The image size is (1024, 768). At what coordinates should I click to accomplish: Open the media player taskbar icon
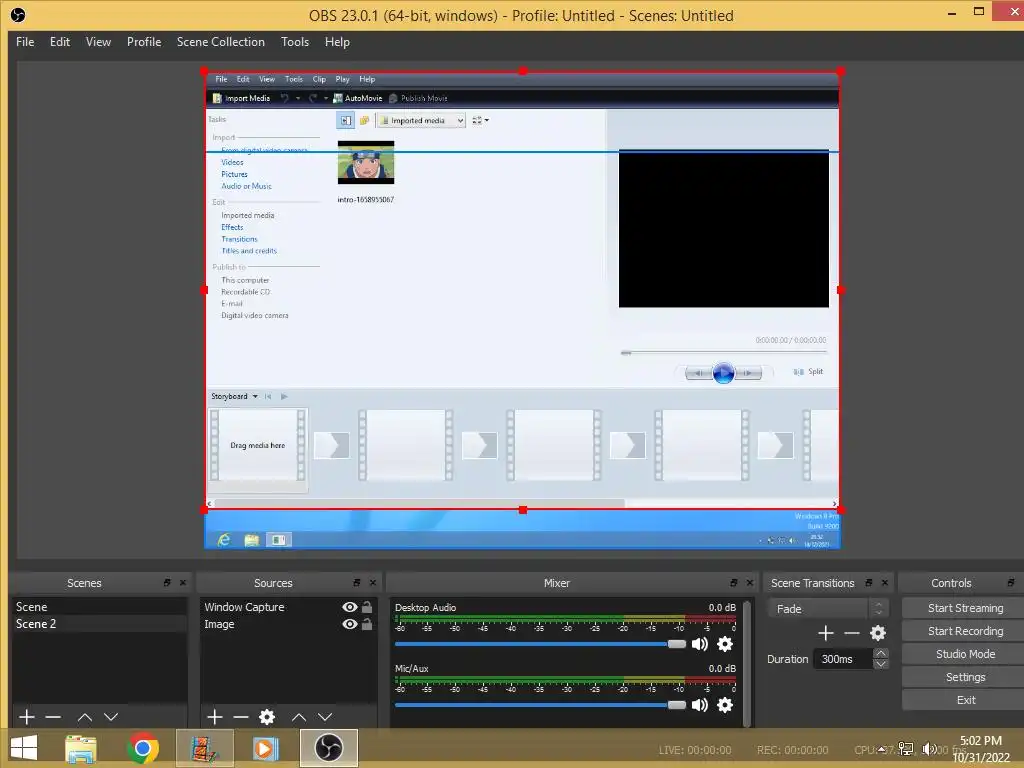(265, 748)
